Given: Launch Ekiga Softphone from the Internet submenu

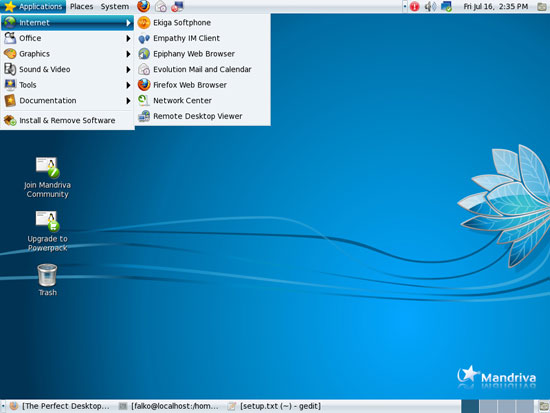Looking at the screenshot, I should (x=203, y=23).
